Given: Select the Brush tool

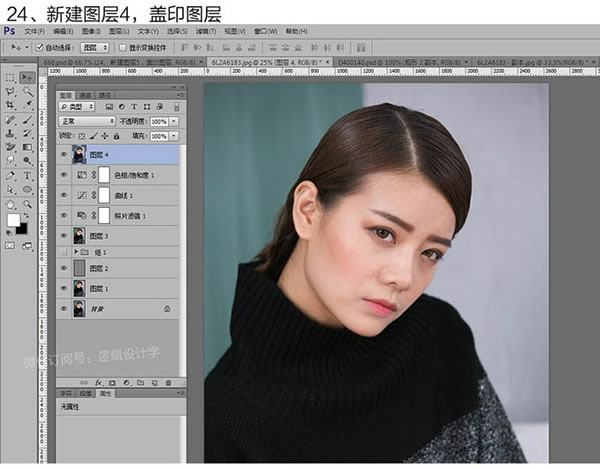Looking at the screenshot, I should [27, 120].
